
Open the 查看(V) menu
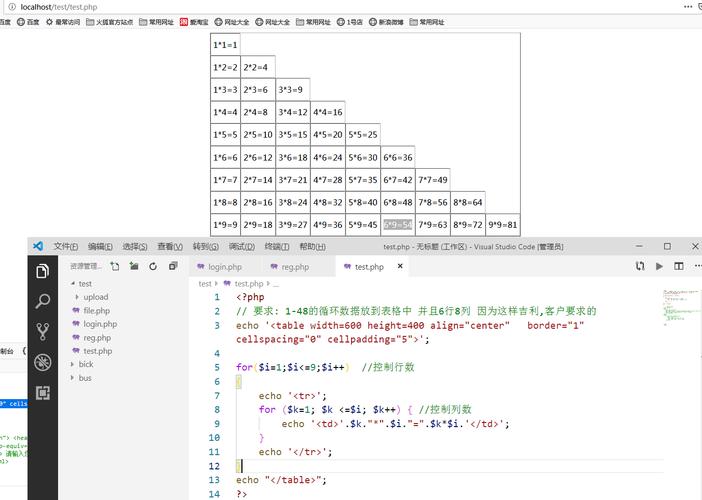point(170,246)
